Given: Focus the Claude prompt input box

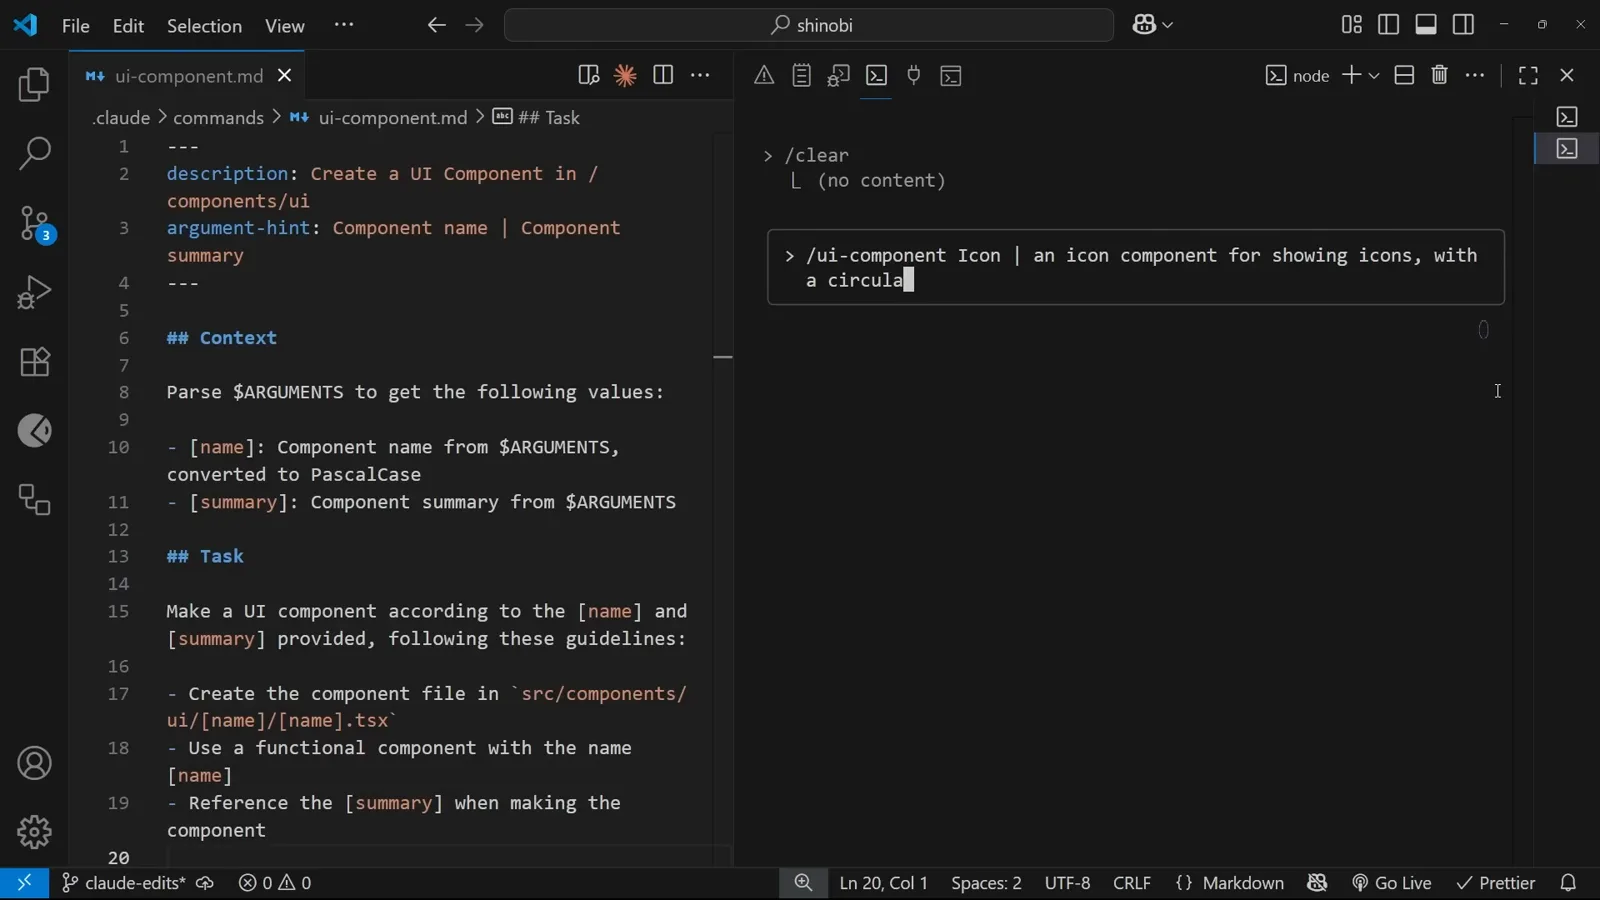Looking at the screenshot, I should point(1136,268).
